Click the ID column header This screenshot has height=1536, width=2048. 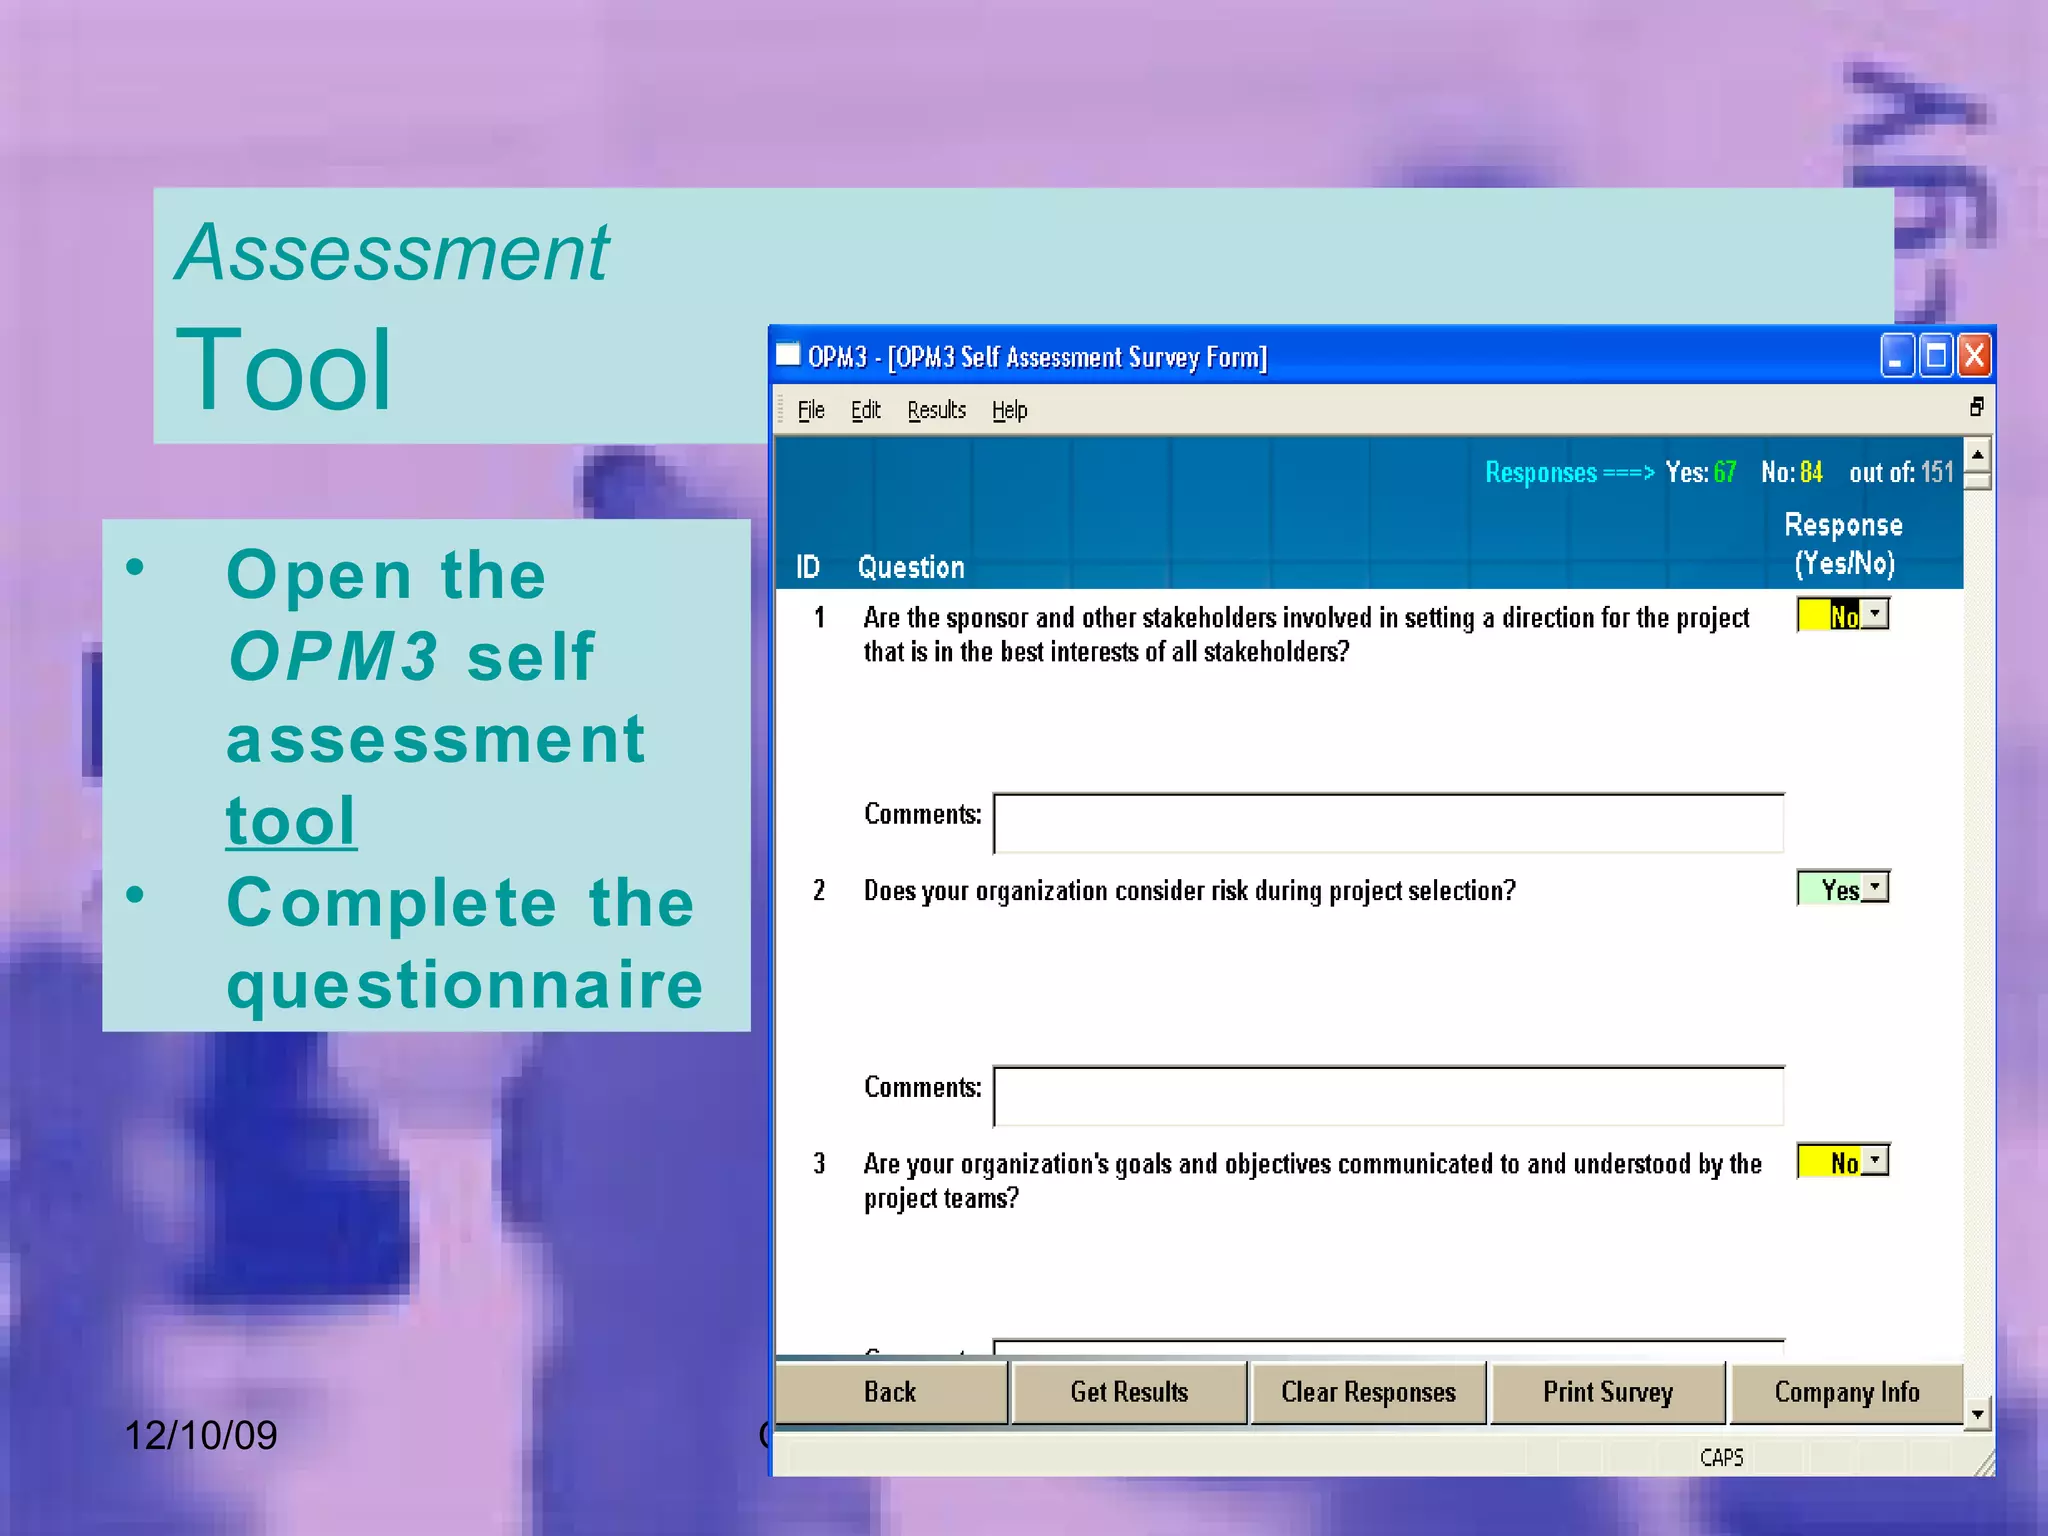pyautogui.click(x=808, y=567)
